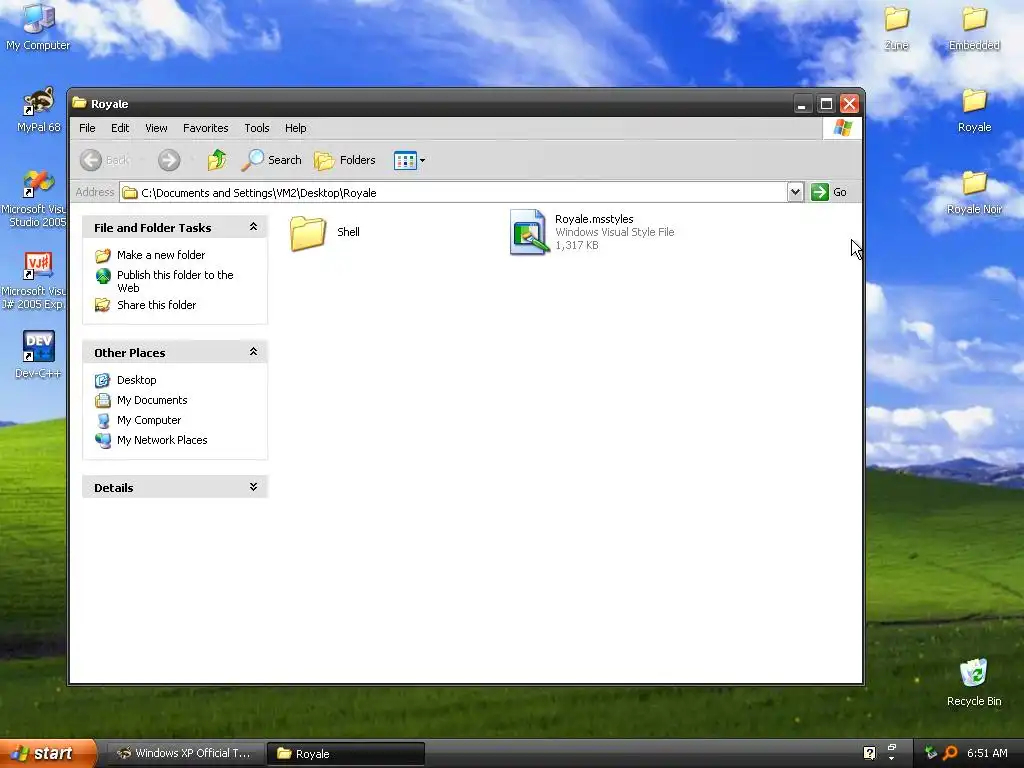Click inside the address path field
Image resolution: width=1024 pixels, height=768 pixels.
(453, 193)
